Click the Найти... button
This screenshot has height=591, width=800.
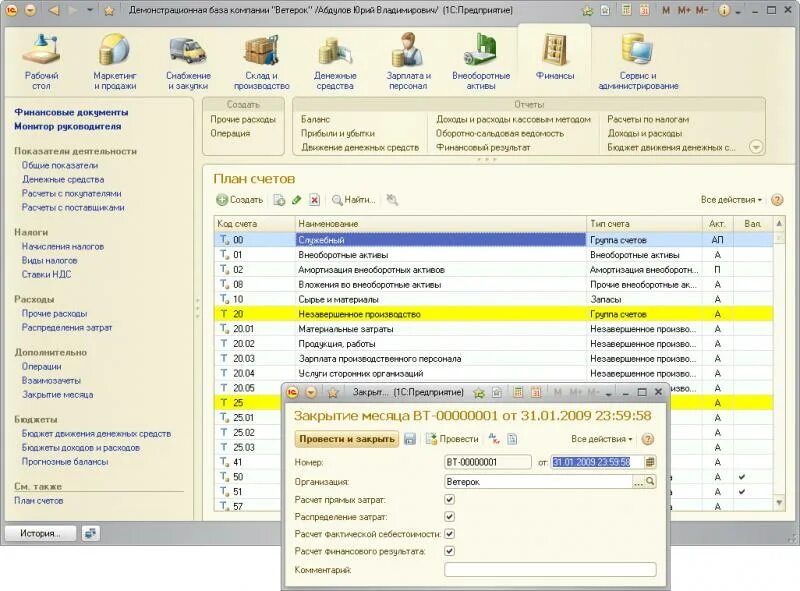[354, 200]
